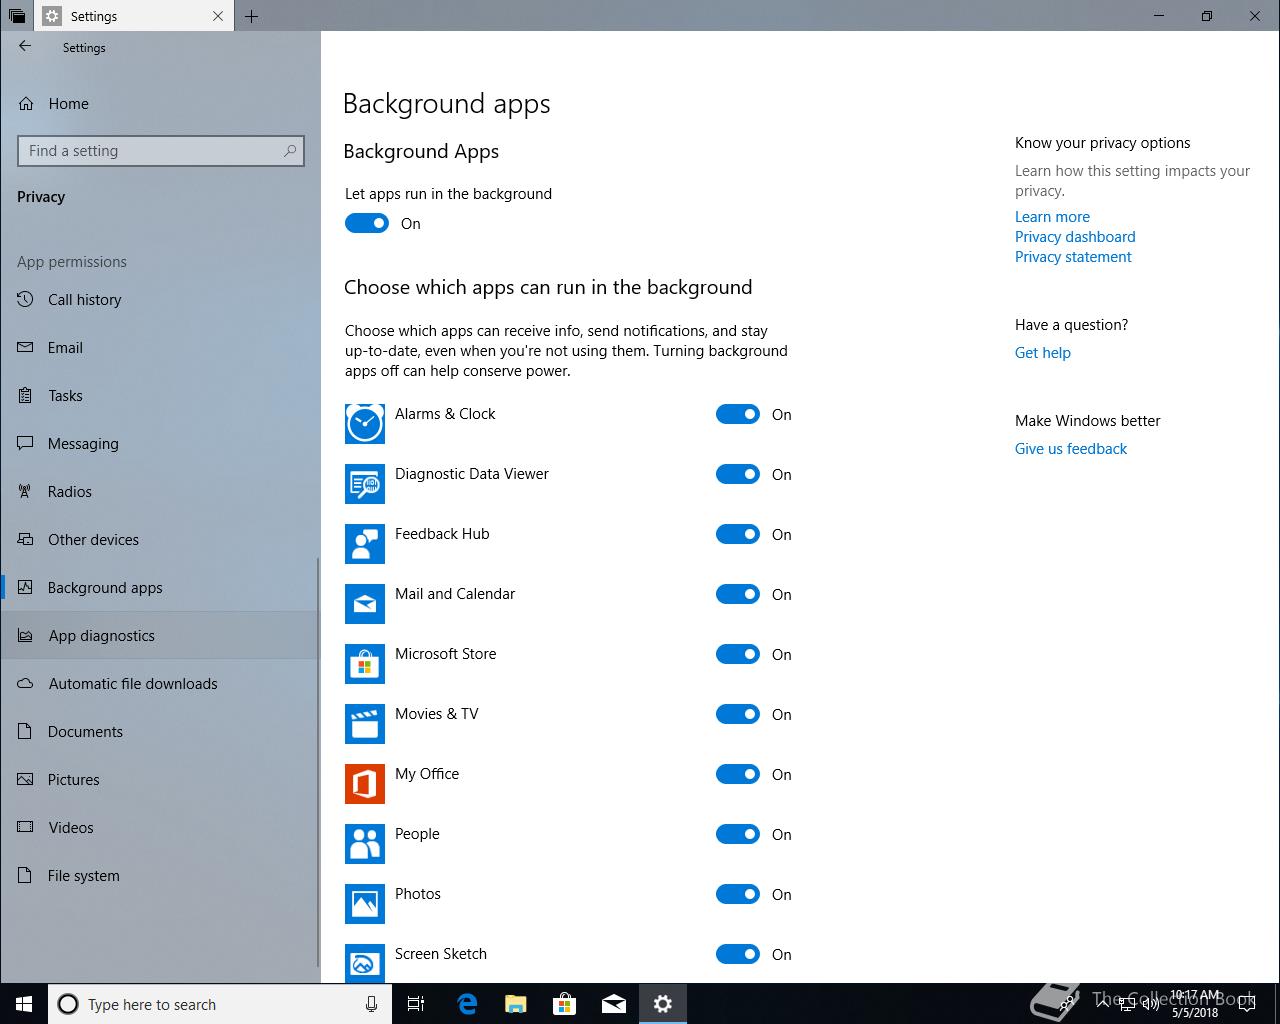Viewport: 1280px width, 1024px height.
Task: Click the taskbar clock showing 5/5/2018
Action: [x=1195, y=1004]
